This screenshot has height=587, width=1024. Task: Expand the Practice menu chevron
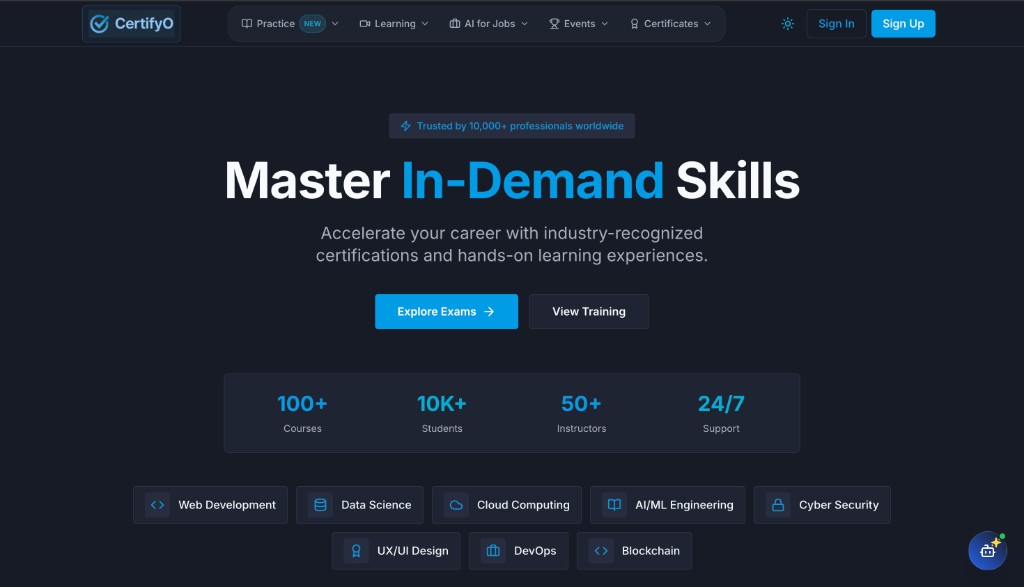[x=335, y=24]
